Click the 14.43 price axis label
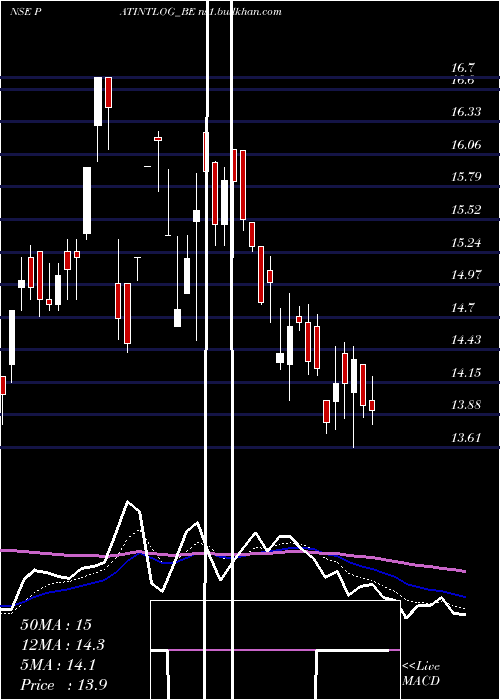 click(x=466, y=340)
